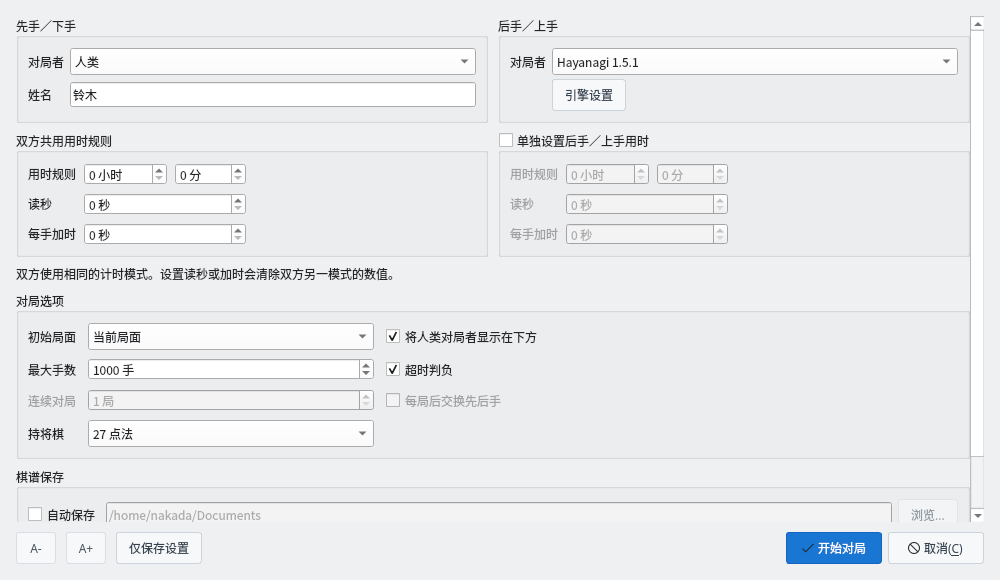The height and width of the screenshot is (580, 1000).
Task: Increase the shared 读秒 seconds value
Action: click(x=238, y=200)
